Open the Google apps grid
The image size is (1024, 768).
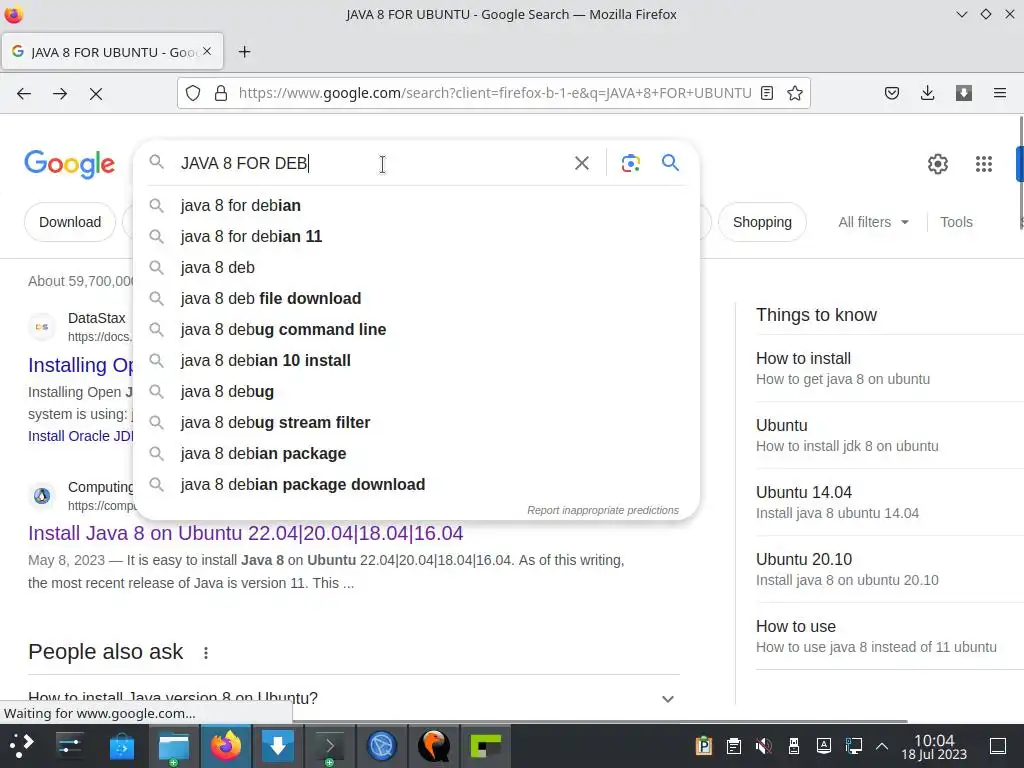984,164
